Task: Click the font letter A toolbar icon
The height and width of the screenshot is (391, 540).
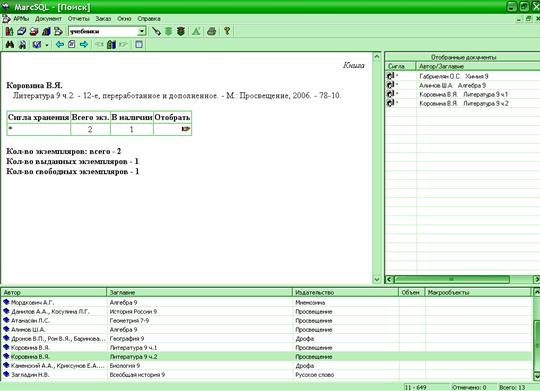Action: (x=196, y=31)
